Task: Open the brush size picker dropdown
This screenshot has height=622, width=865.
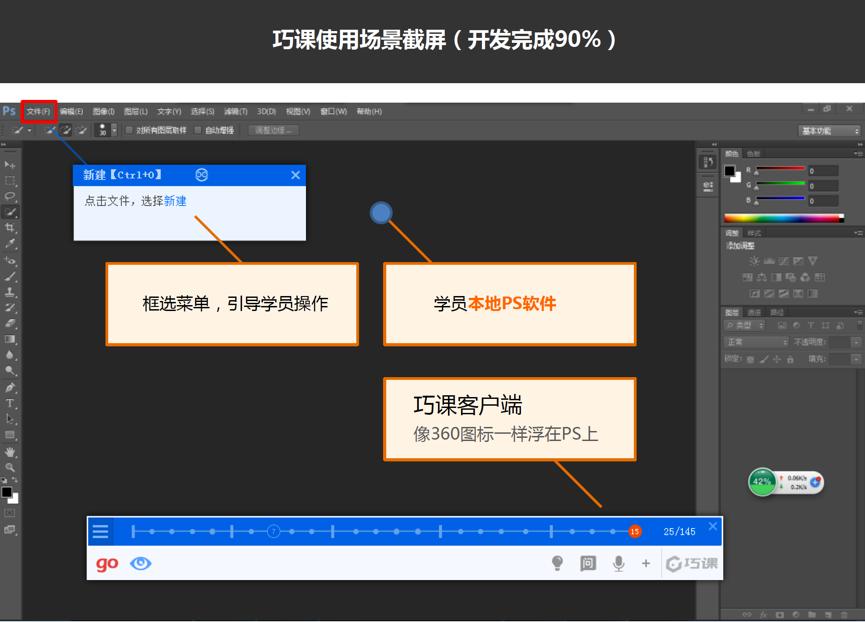Action: coord(113,130)
